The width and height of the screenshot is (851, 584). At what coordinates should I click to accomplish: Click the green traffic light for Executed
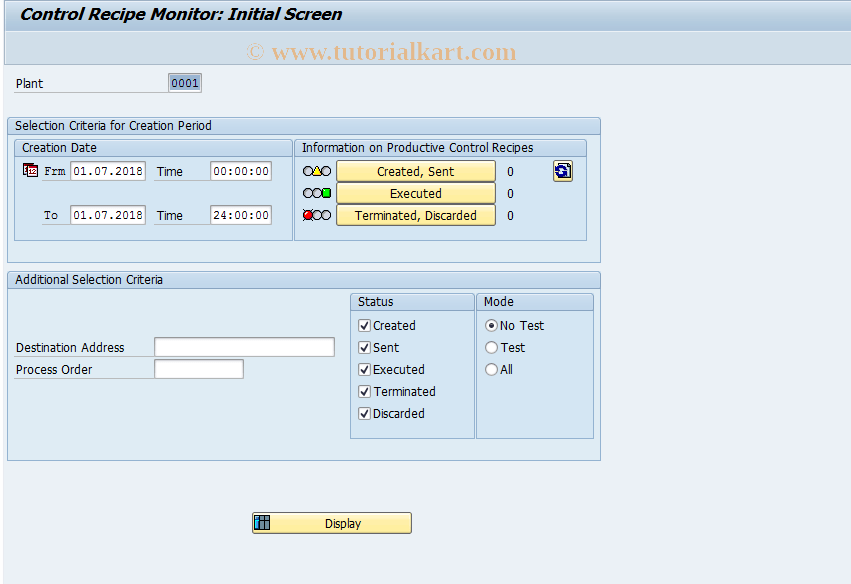click(328, 192)
